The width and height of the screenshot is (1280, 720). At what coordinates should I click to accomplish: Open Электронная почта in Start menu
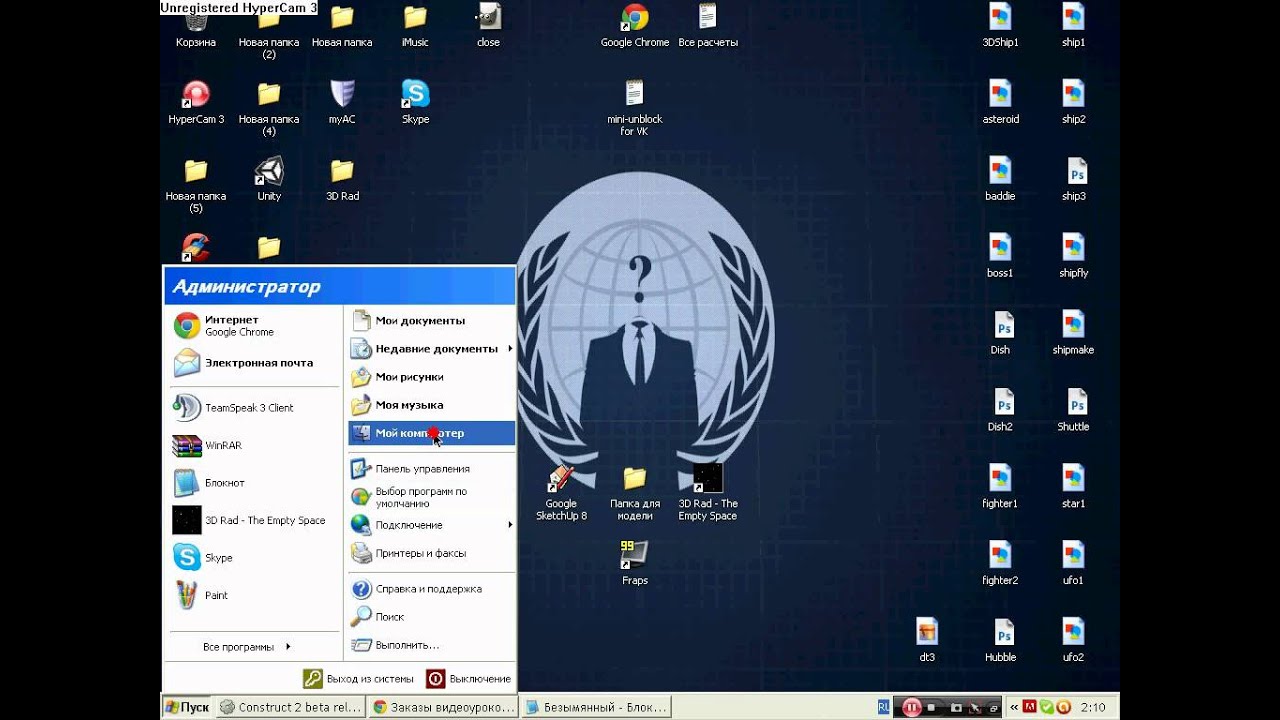[253, 363]
